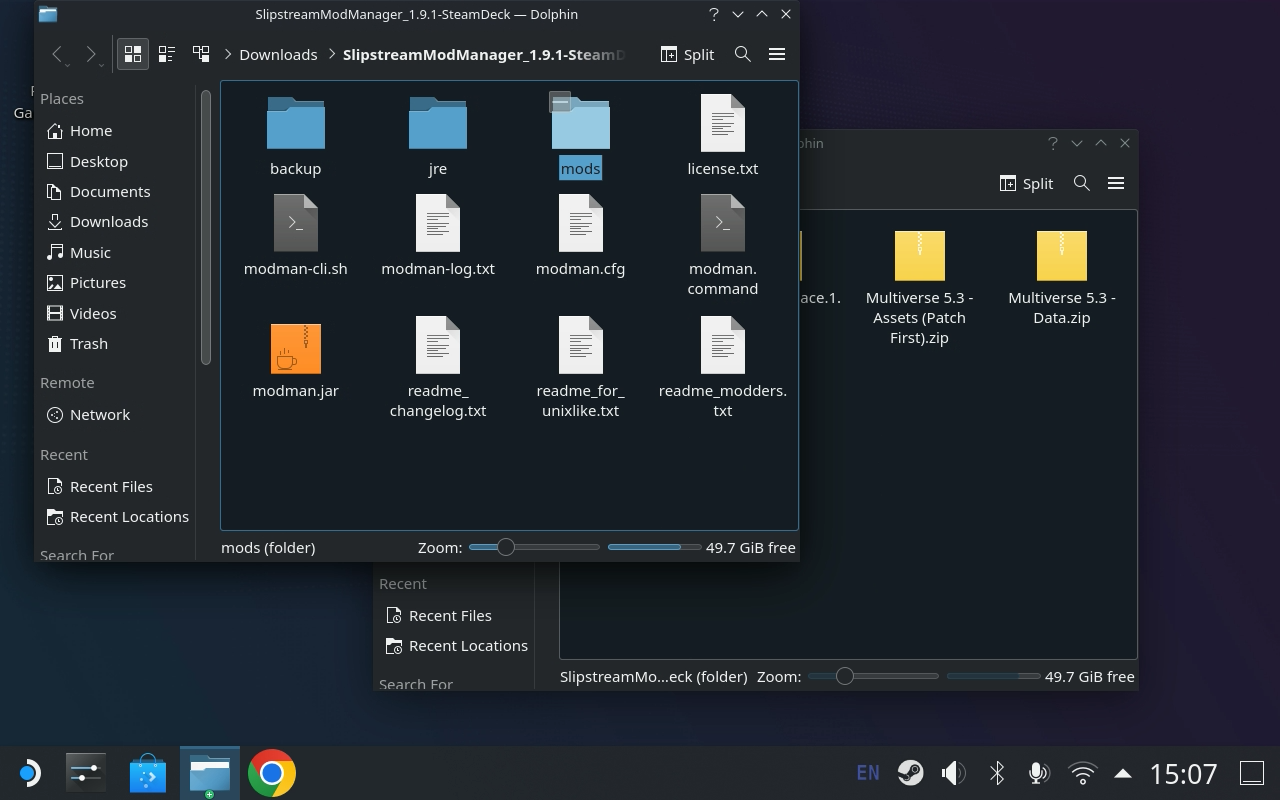Click the help question mark in front title bar
This screenshot has width=1280, height=800.
coord(713,14)
